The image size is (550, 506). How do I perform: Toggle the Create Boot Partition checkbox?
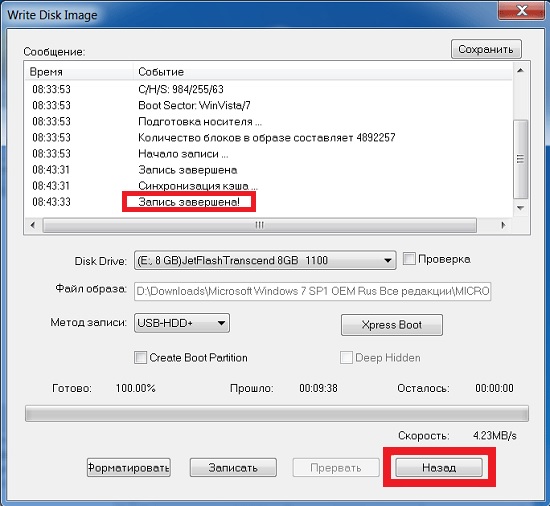coord(140,358)
